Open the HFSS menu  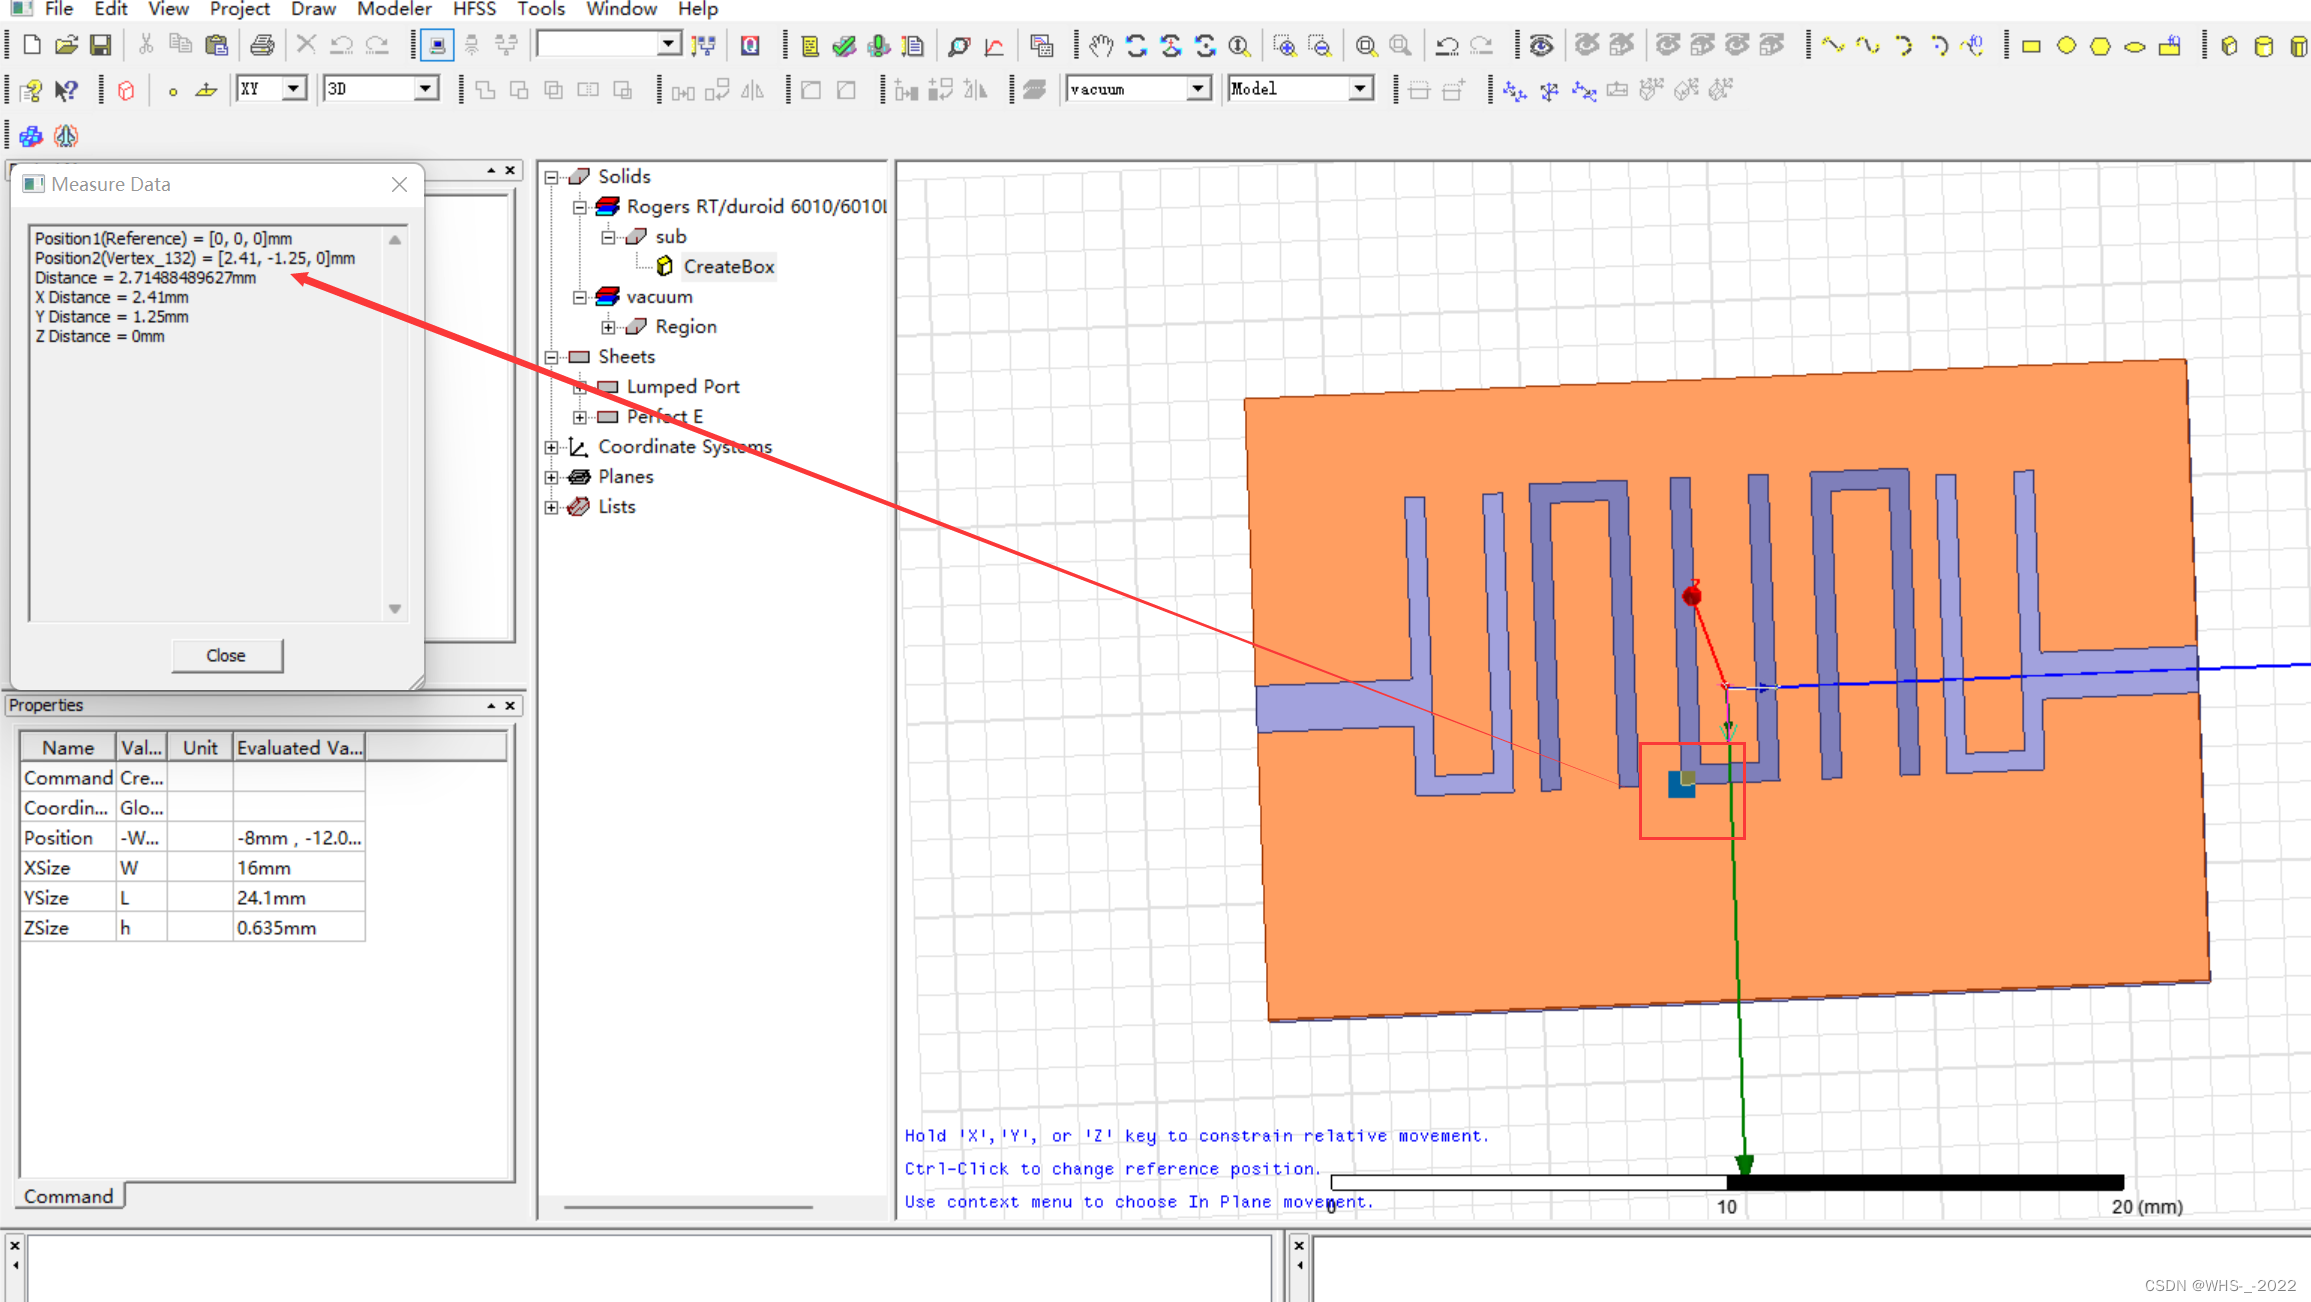pos(474,9)
